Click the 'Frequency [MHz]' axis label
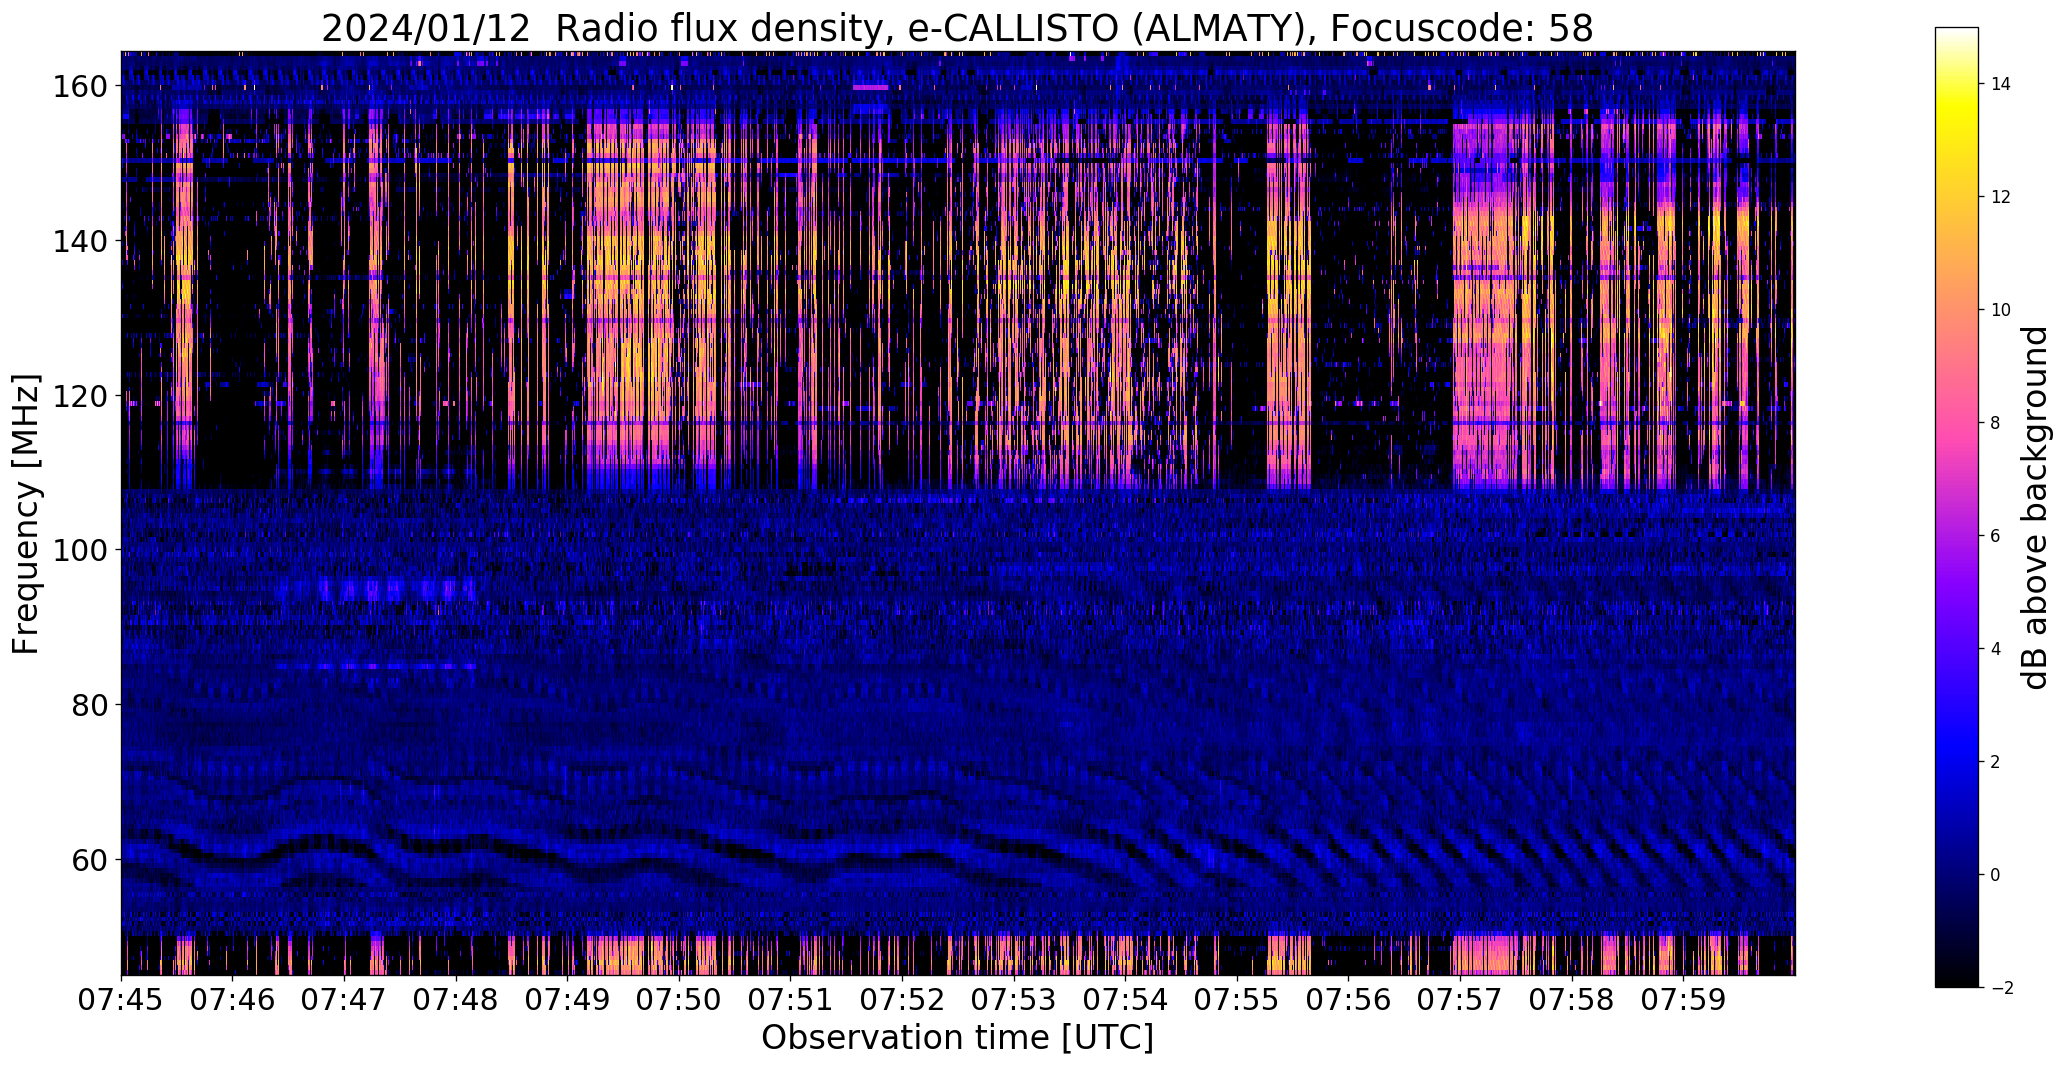Screen dimensions: 2066x1067 [x=26, y=514]
